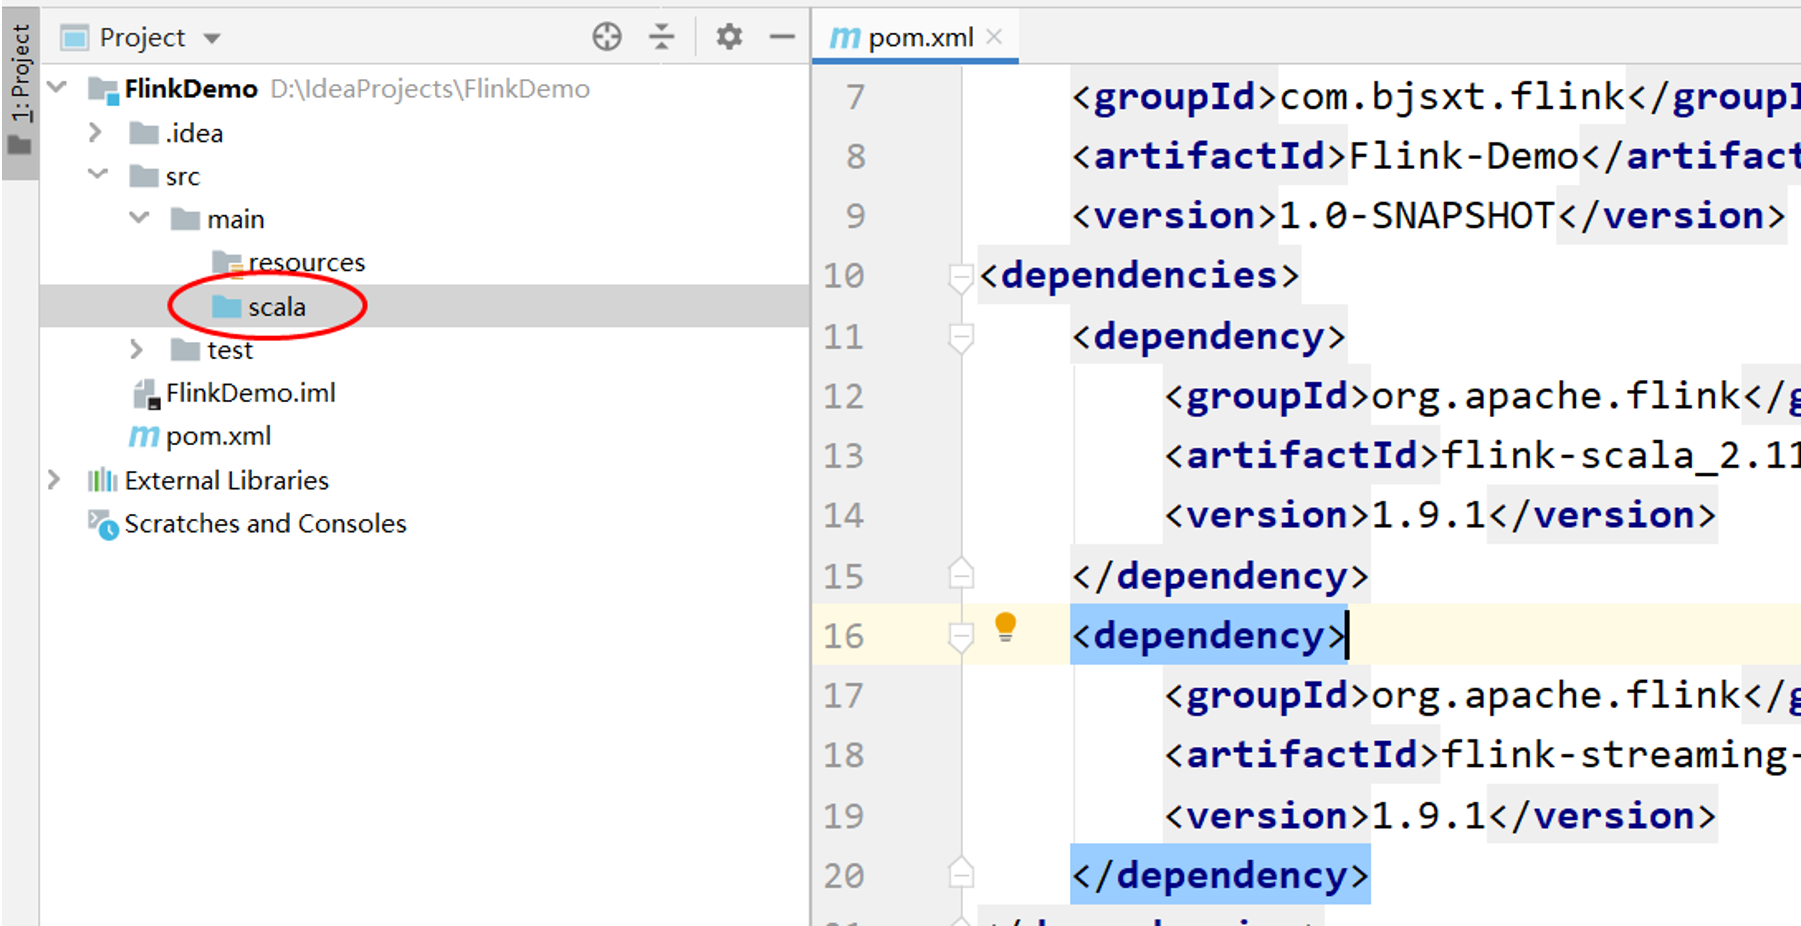This screenshot has width=1801, height=926.
Task: Select External Libraries
Action: 227,481
